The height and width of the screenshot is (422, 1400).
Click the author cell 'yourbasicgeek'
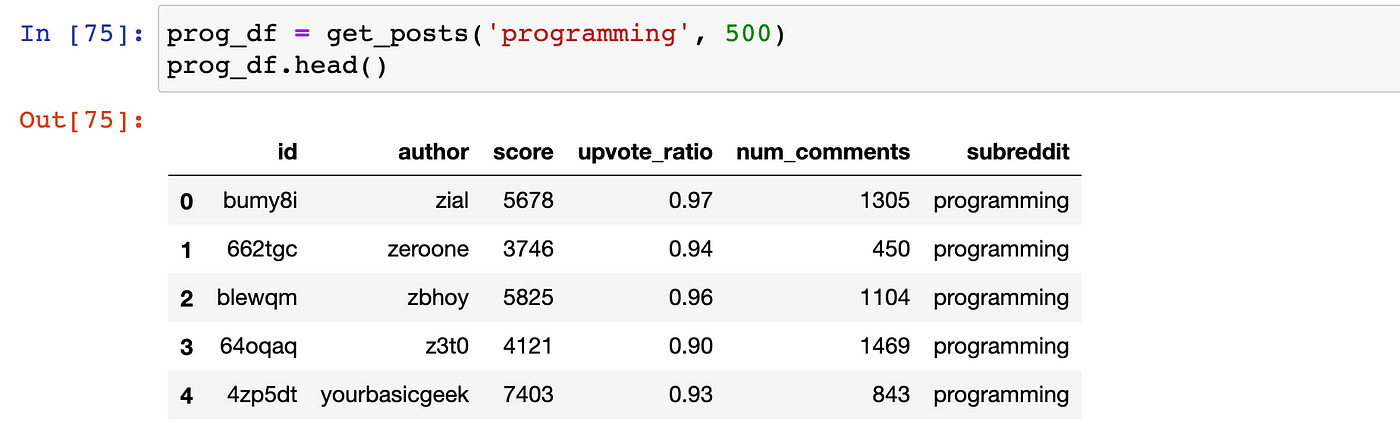(395, 396)
